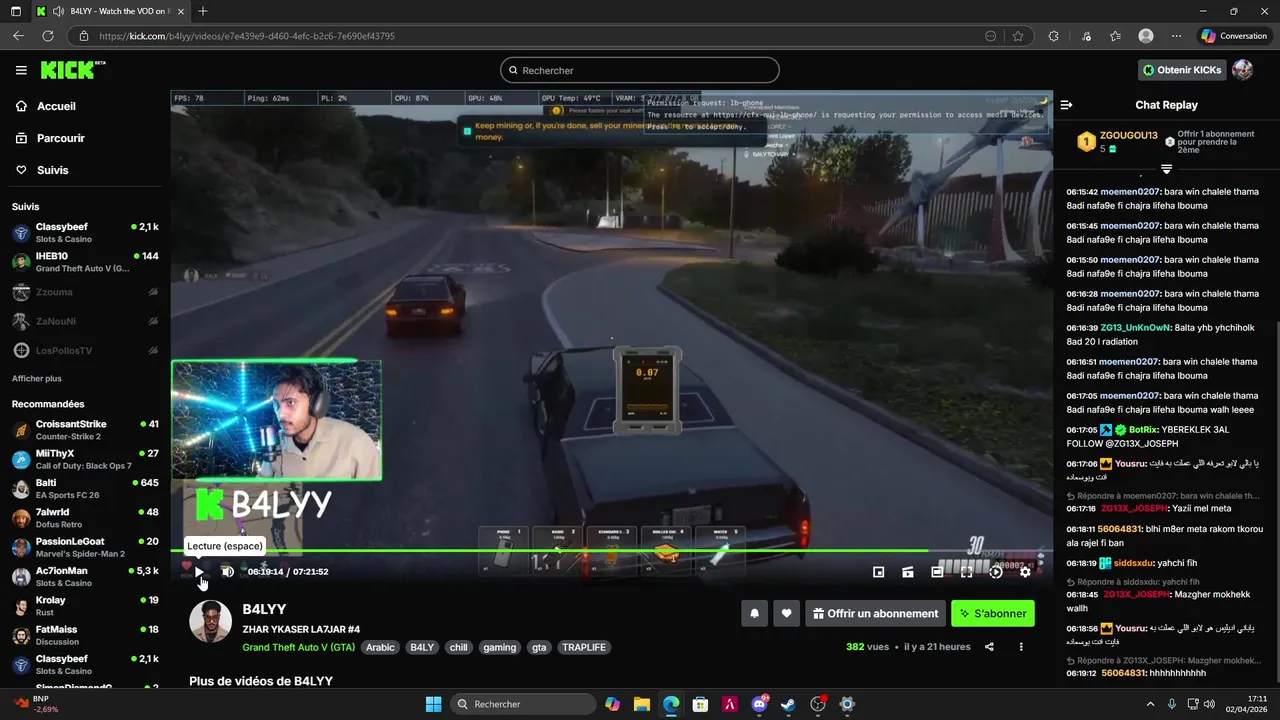
Task: Open File Explorer from taskbar
Action: pyautogui.click(x=641, y=704)
